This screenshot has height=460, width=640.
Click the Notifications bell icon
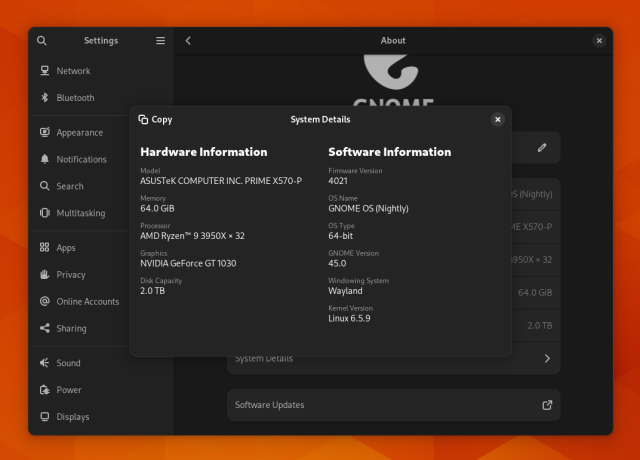pos(44,159)
